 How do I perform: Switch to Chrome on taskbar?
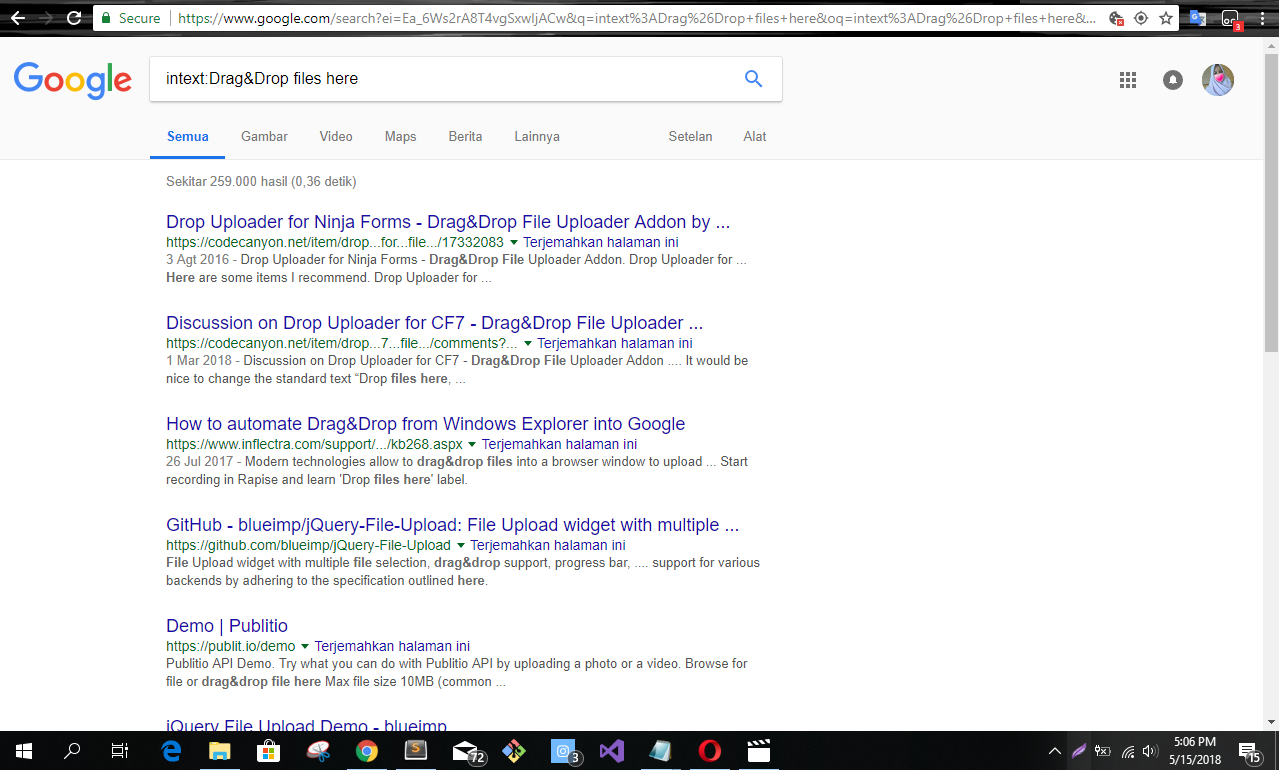367,751
